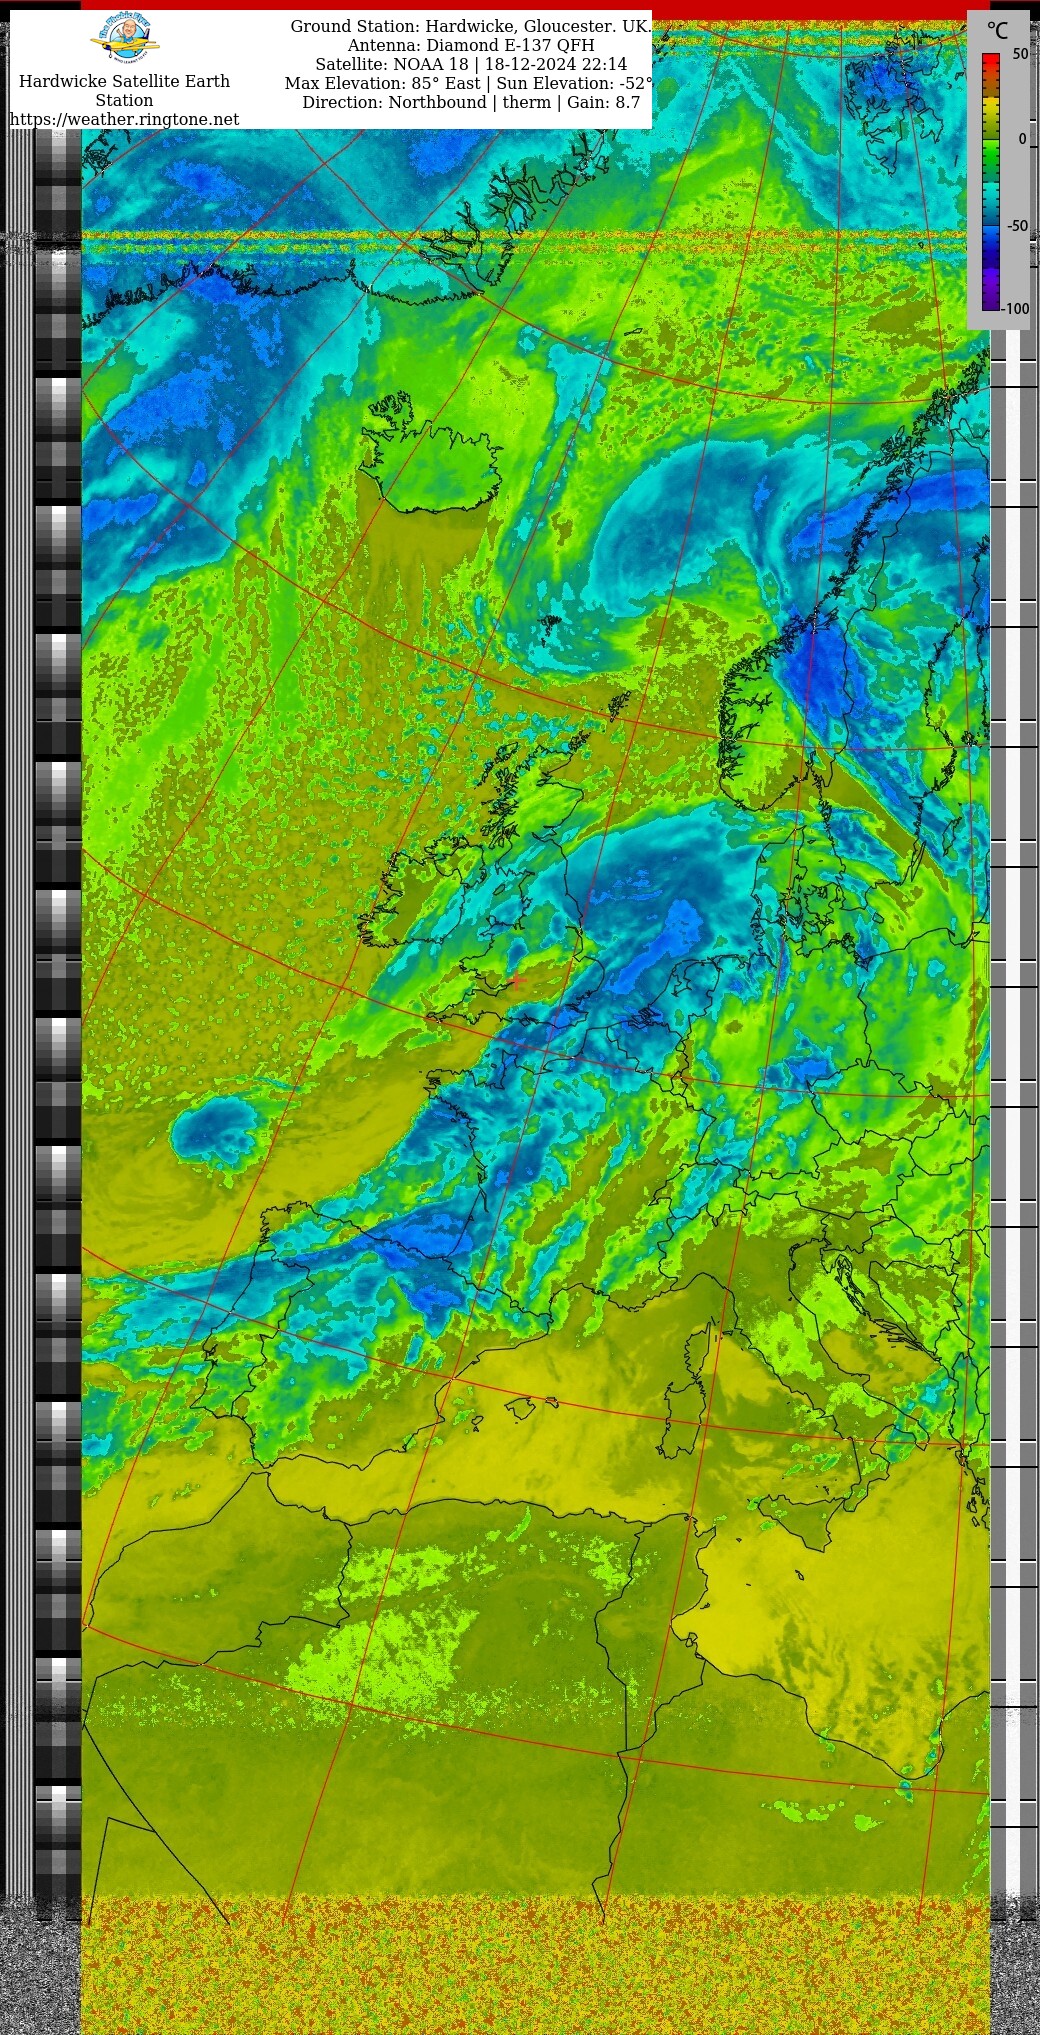This screenshot has width=1040, height=2035.
Task: Click the Hardwicke station airplane logo
Action: 125,39
